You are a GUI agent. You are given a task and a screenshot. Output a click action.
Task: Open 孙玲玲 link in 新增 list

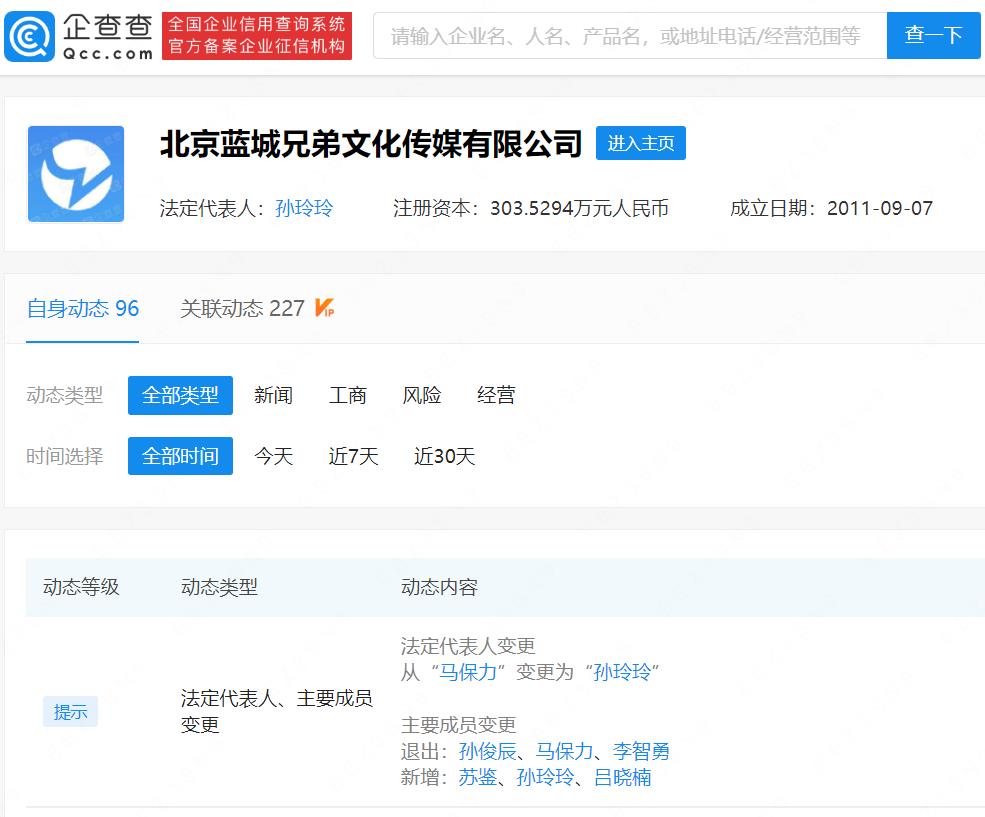[x=545, y=777]
